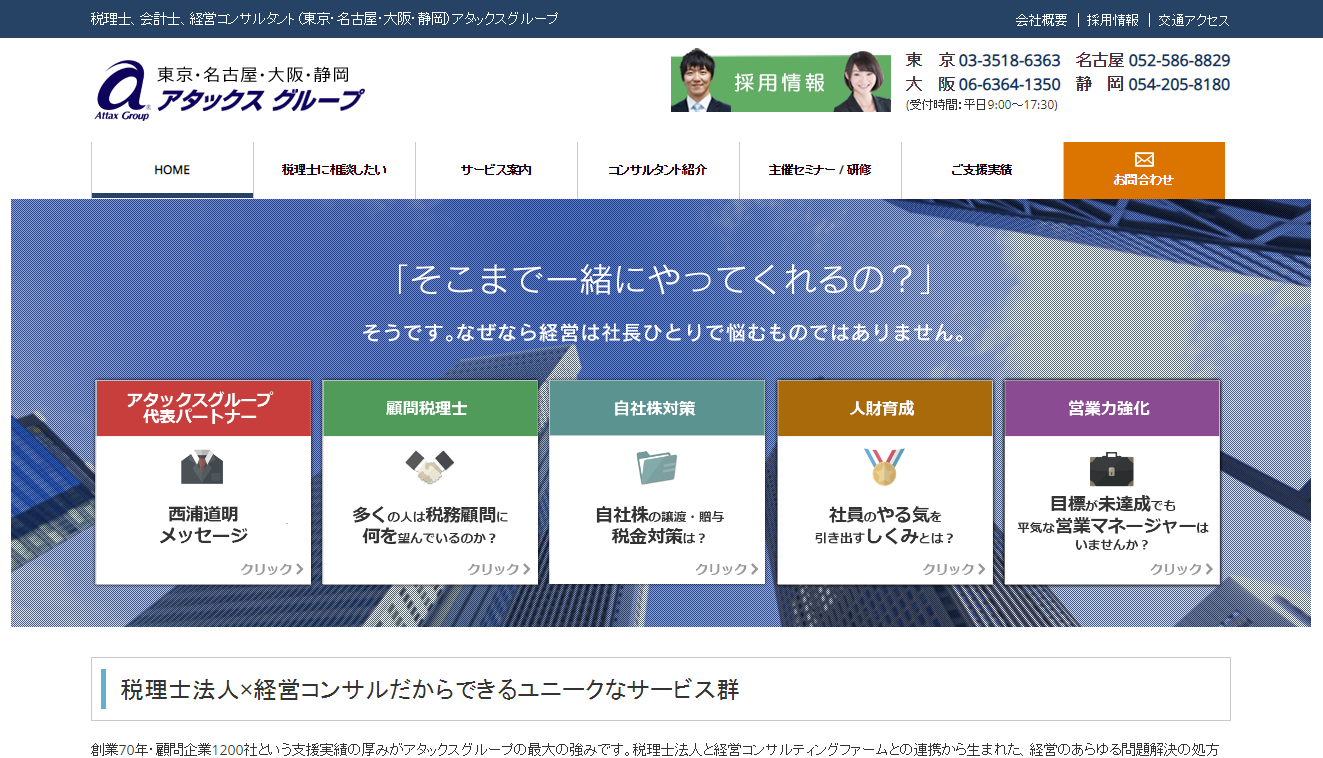Click 社員のやる気を引き出すしくみとは text
The image size is (1323, 758).
tap(885, 526)
